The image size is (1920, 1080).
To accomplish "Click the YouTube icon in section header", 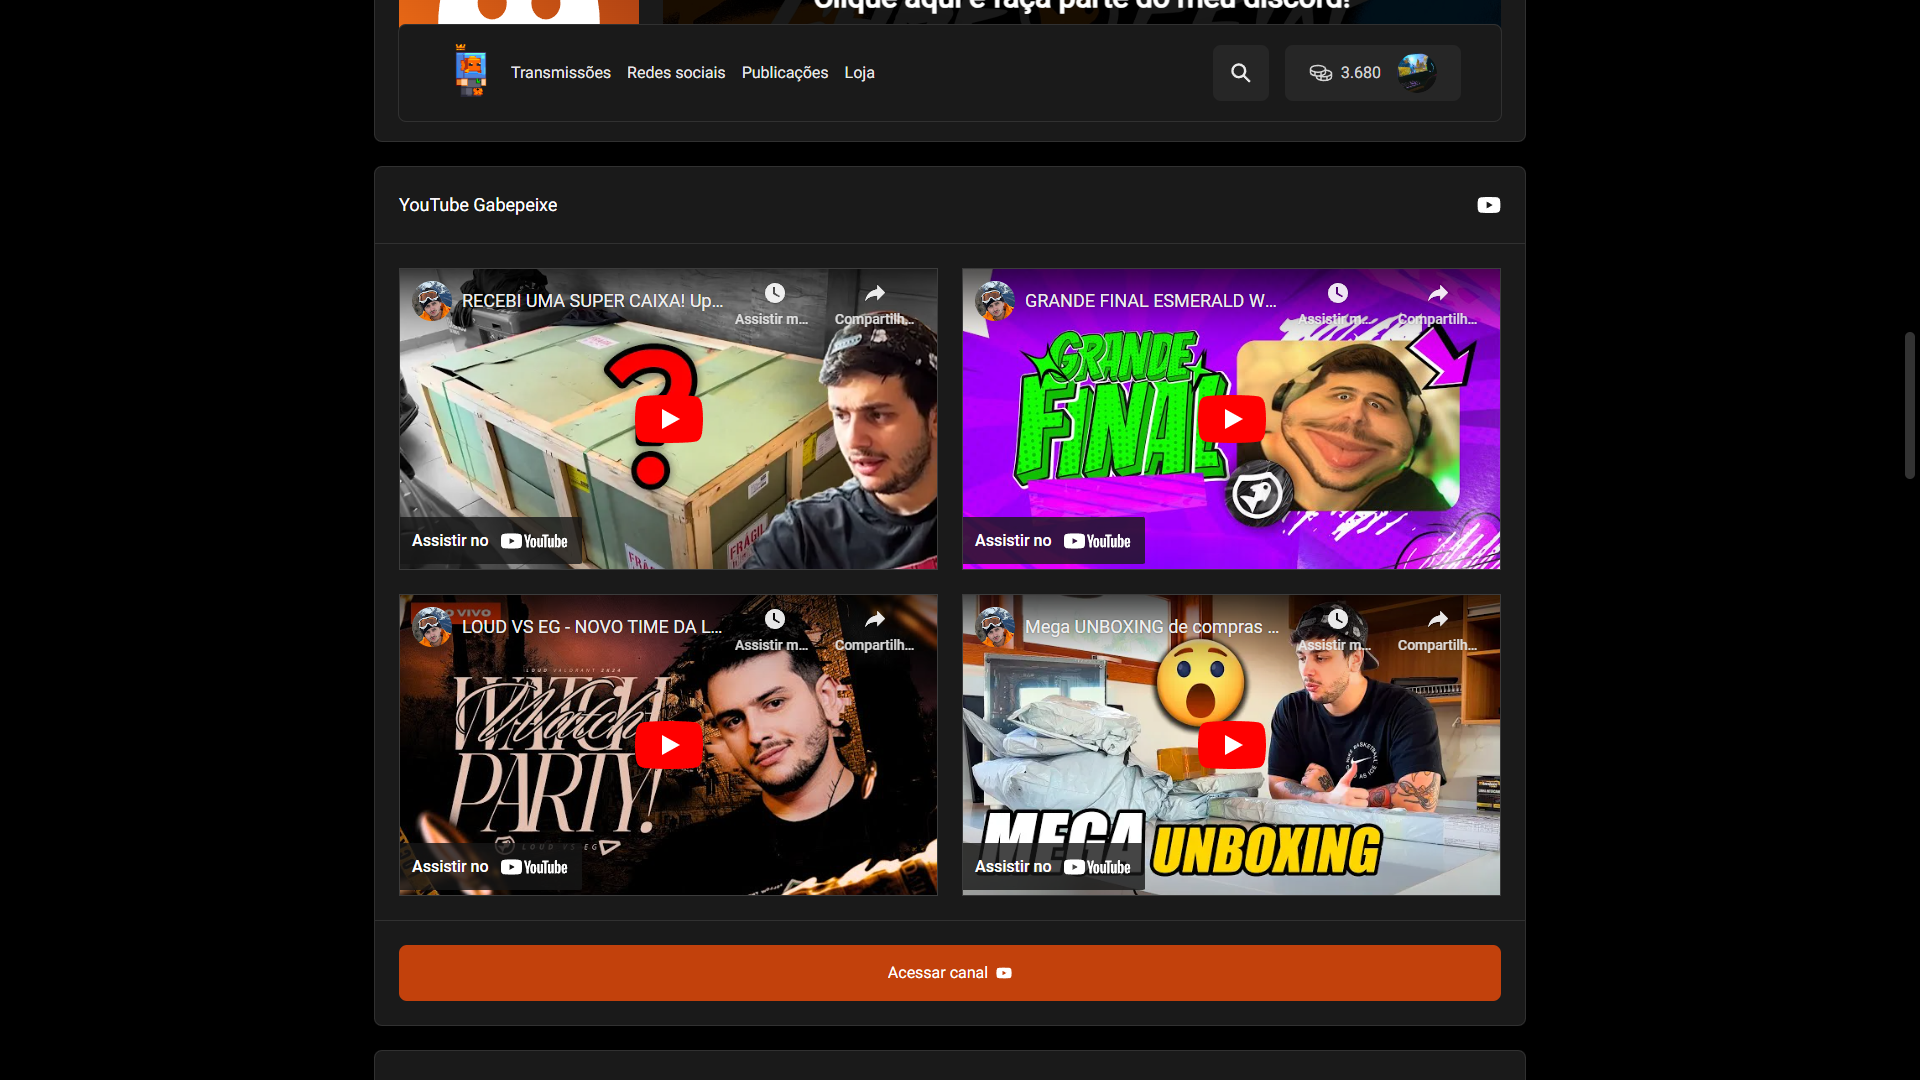I will coord(1488,205).
